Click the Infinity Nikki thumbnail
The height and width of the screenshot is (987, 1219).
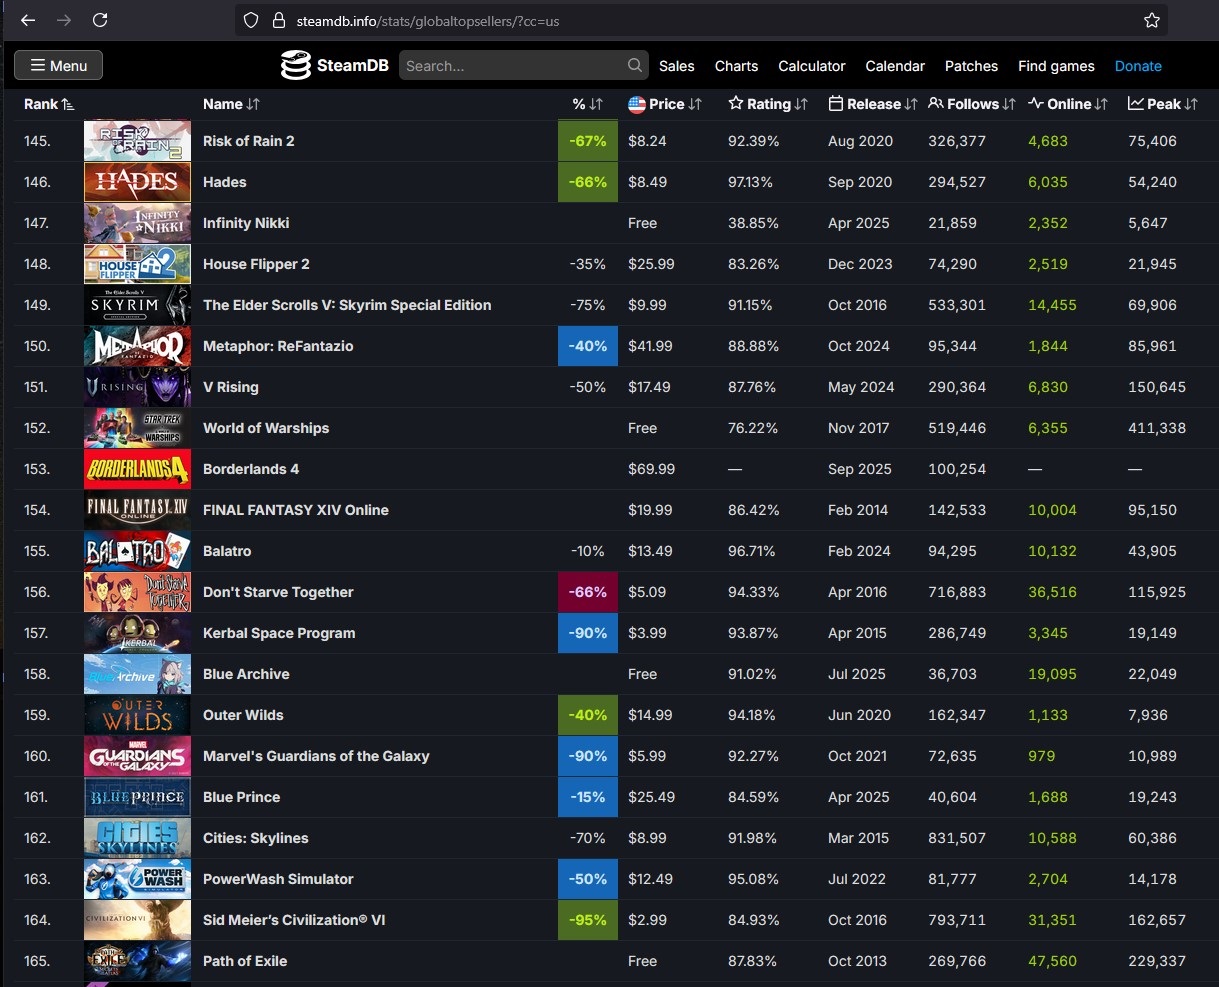click(x=137, y=223)
